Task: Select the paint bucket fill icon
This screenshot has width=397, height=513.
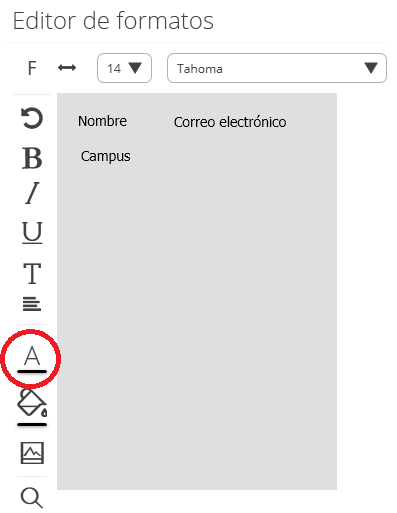Action: (x=32, y=403)
